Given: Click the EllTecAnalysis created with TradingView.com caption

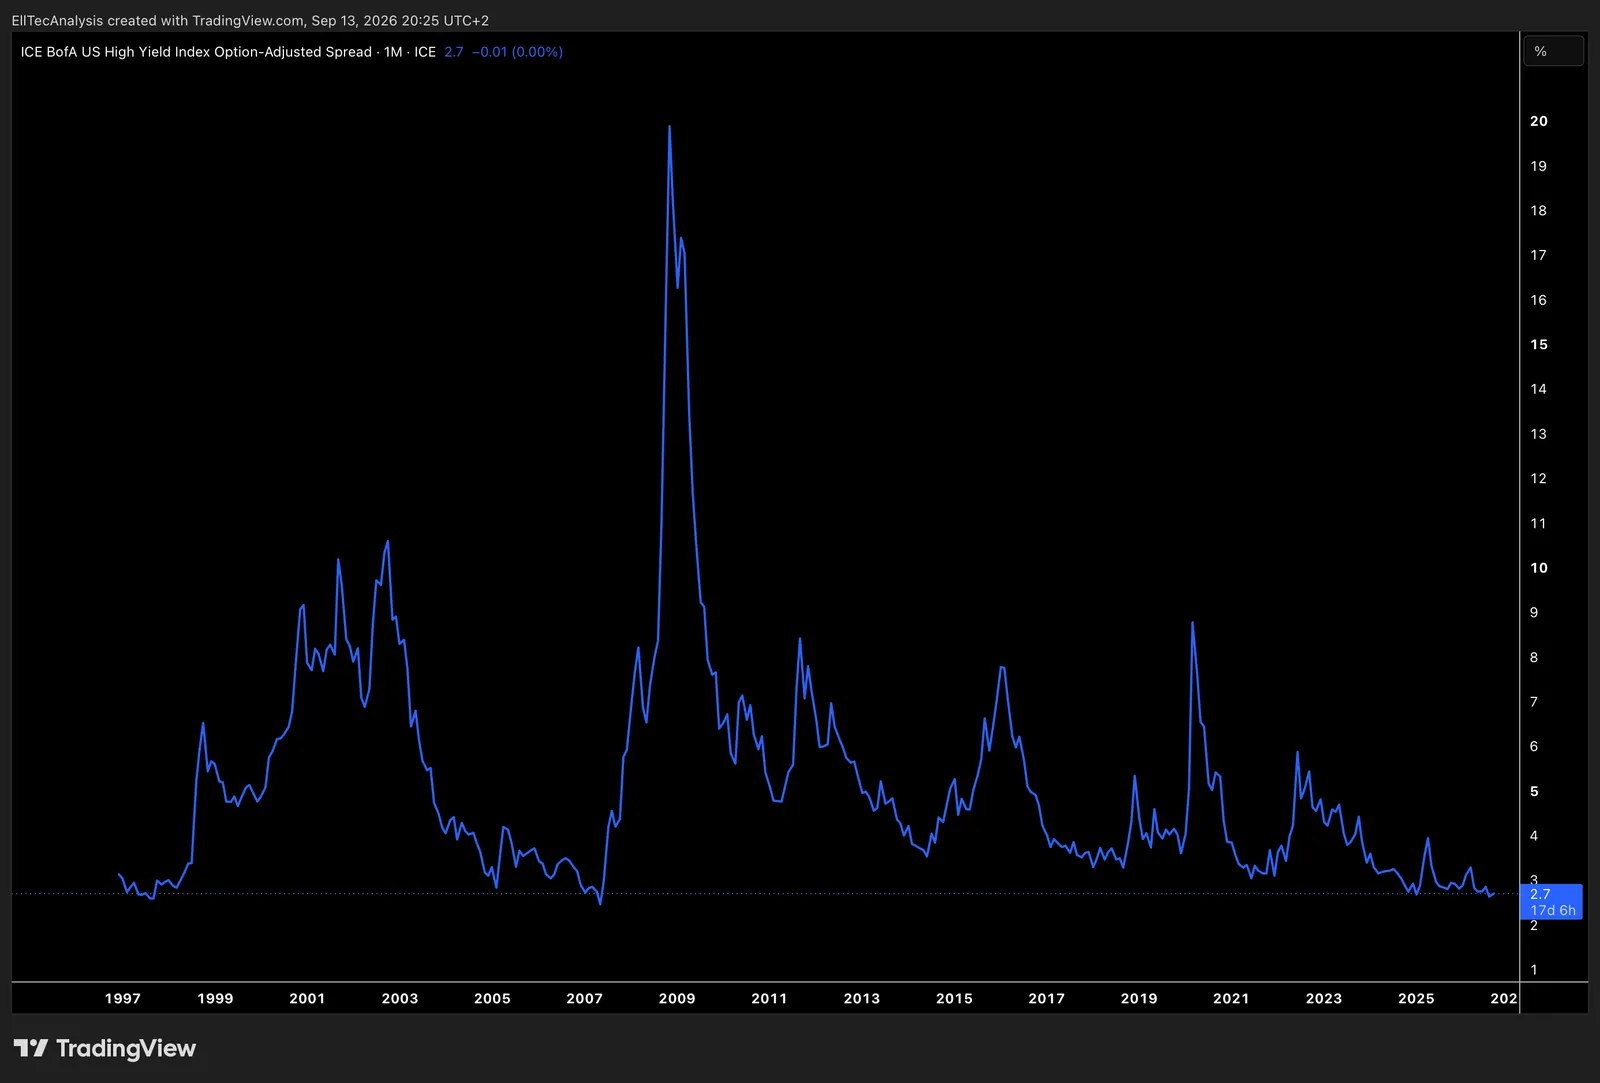Looking at the screenshot, I should point(250,20).
